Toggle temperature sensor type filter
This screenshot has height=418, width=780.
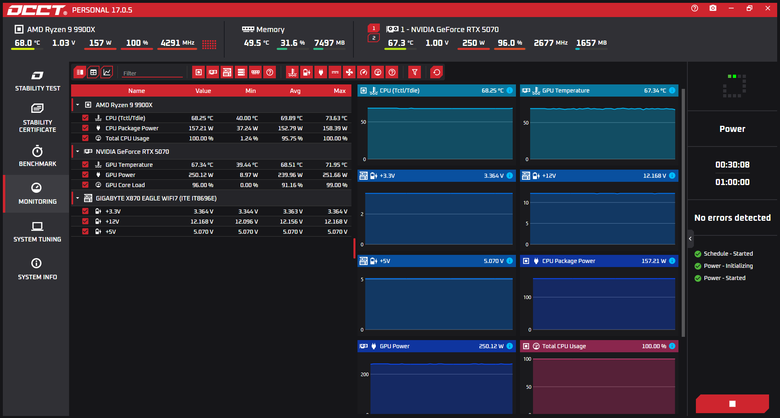(292, 73)
